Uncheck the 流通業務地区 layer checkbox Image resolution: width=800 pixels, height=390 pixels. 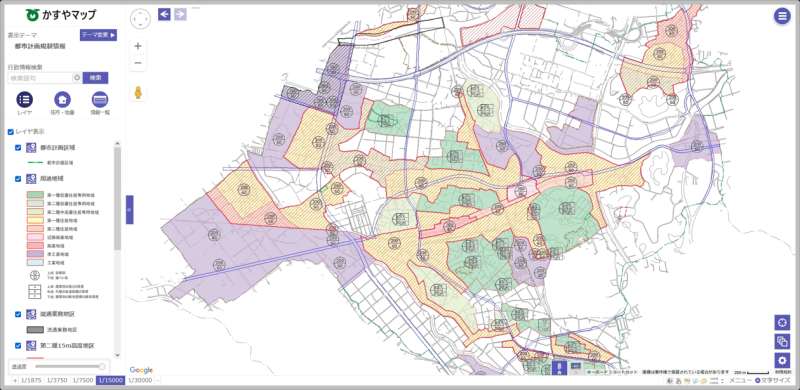tap(18, 314)
